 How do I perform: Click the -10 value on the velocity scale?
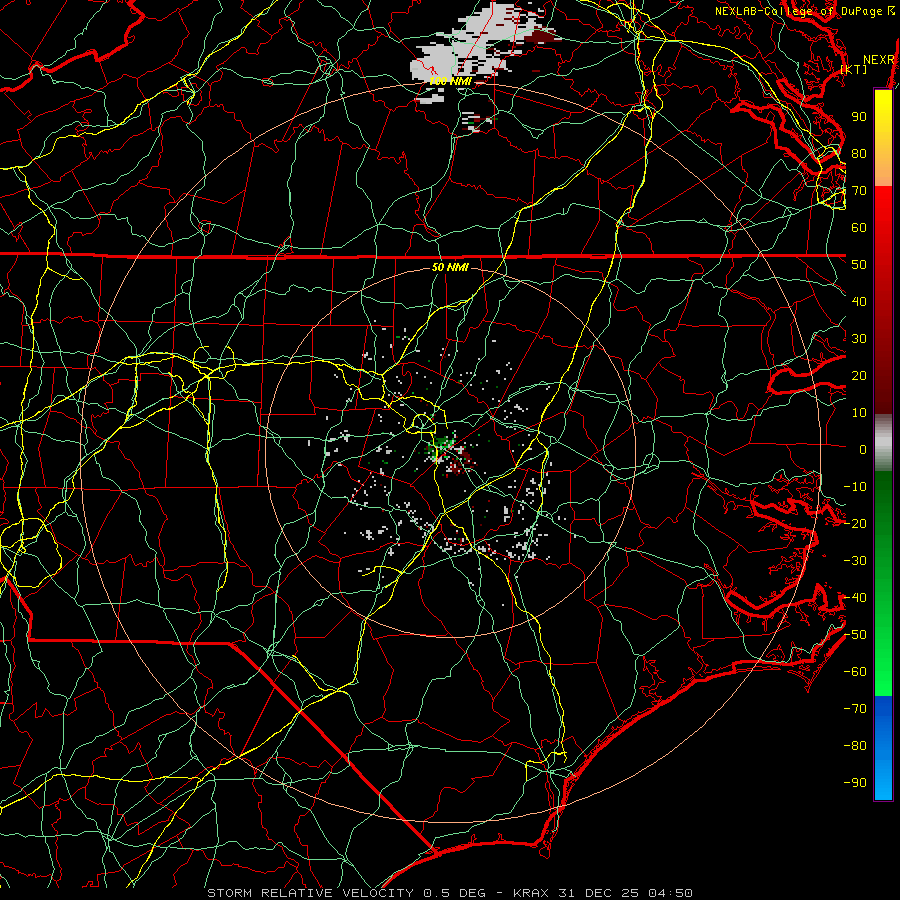tap(855, 487)
